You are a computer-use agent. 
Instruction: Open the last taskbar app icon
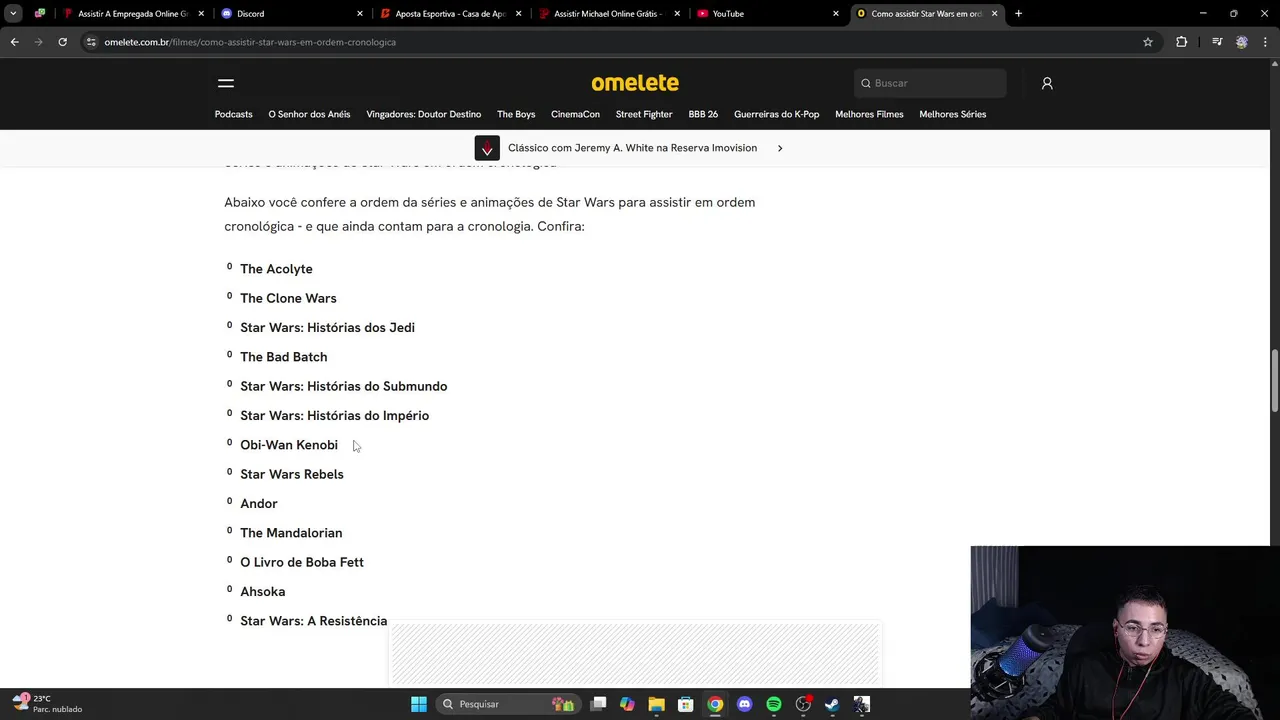point(862,704)
